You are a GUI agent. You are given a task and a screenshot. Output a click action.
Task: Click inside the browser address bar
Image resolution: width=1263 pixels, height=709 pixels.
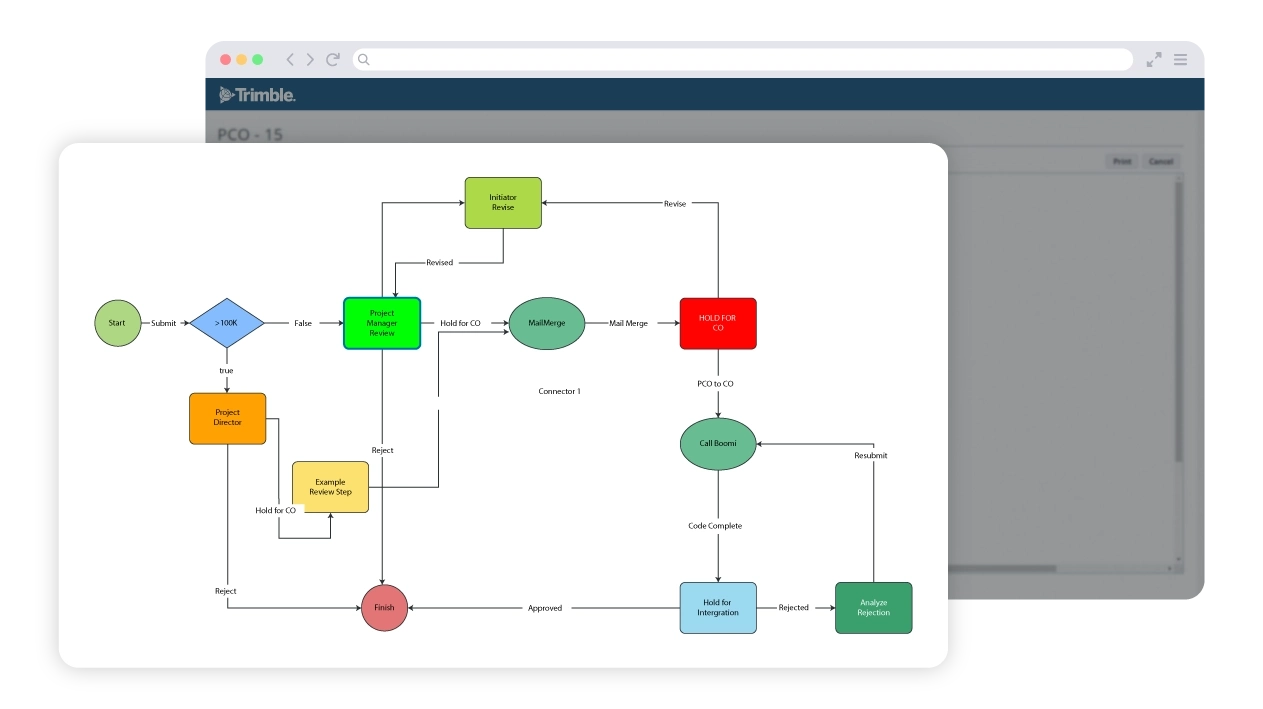click(742, 60)
